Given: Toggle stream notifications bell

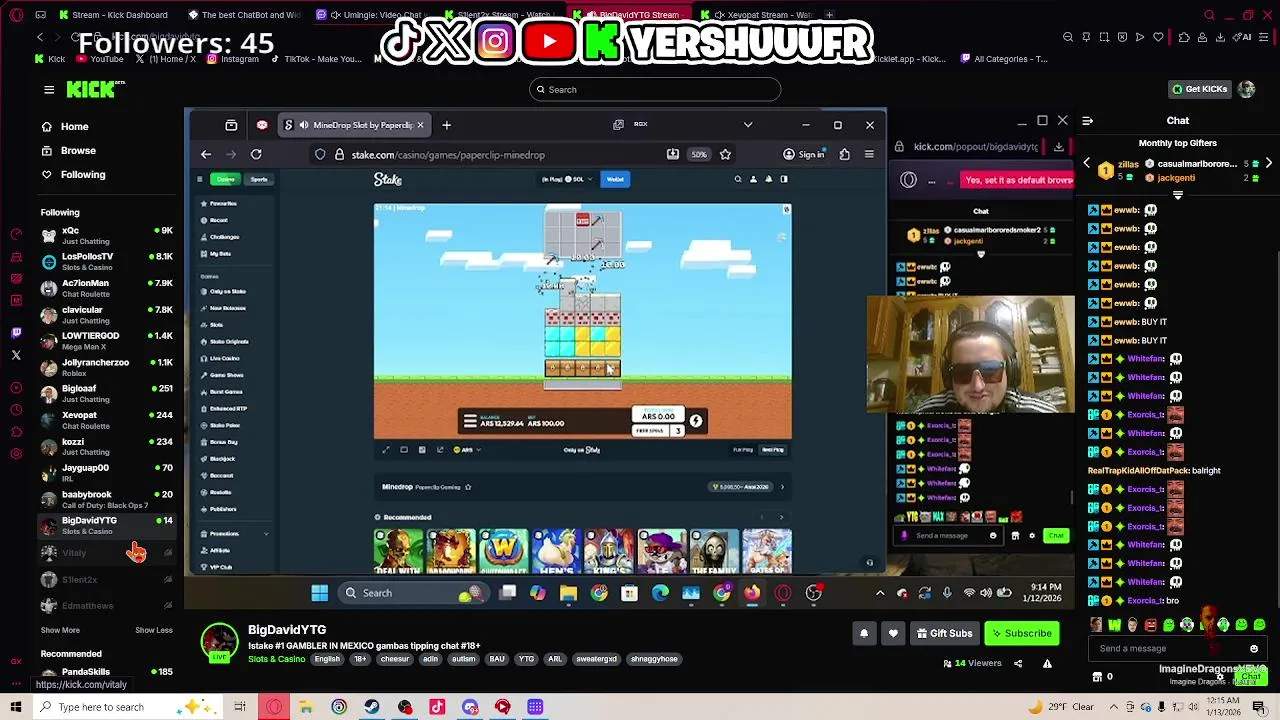Looking at the screenshot, I should pyautogui.click(x=864, y=633).
